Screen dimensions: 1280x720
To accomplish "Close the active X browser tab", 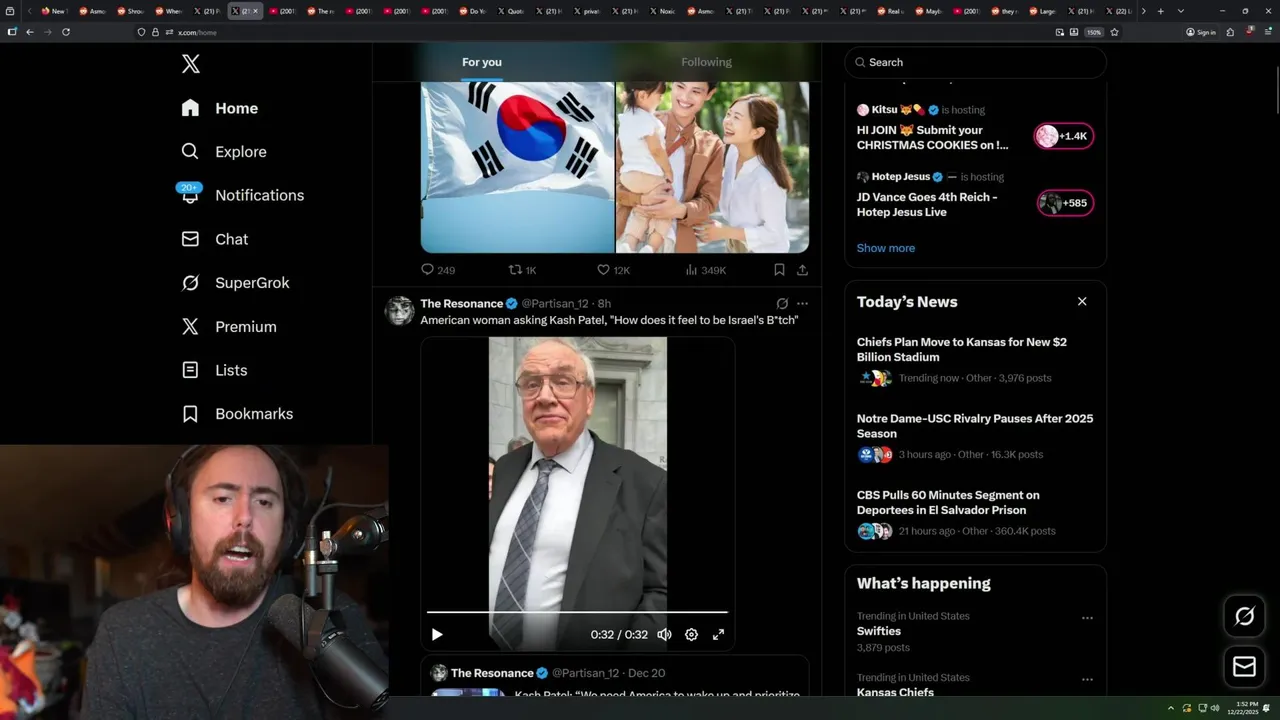I will pyautogui.click(x=255, y=11).
